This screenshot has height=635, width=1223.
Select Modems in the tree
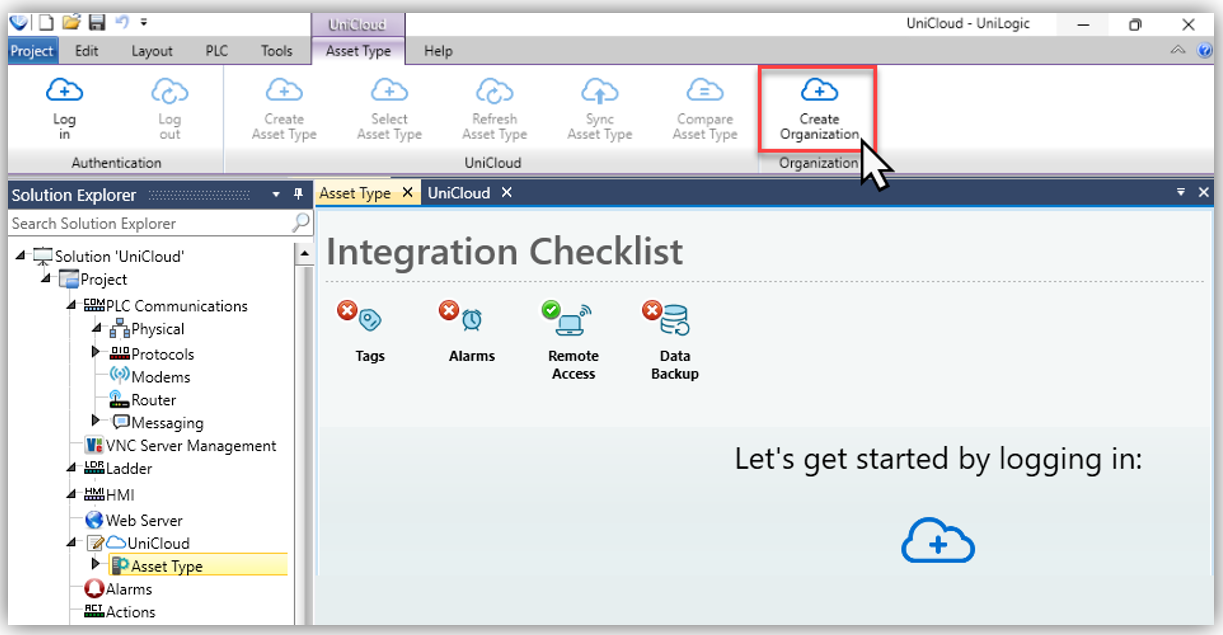click(160, 377)
